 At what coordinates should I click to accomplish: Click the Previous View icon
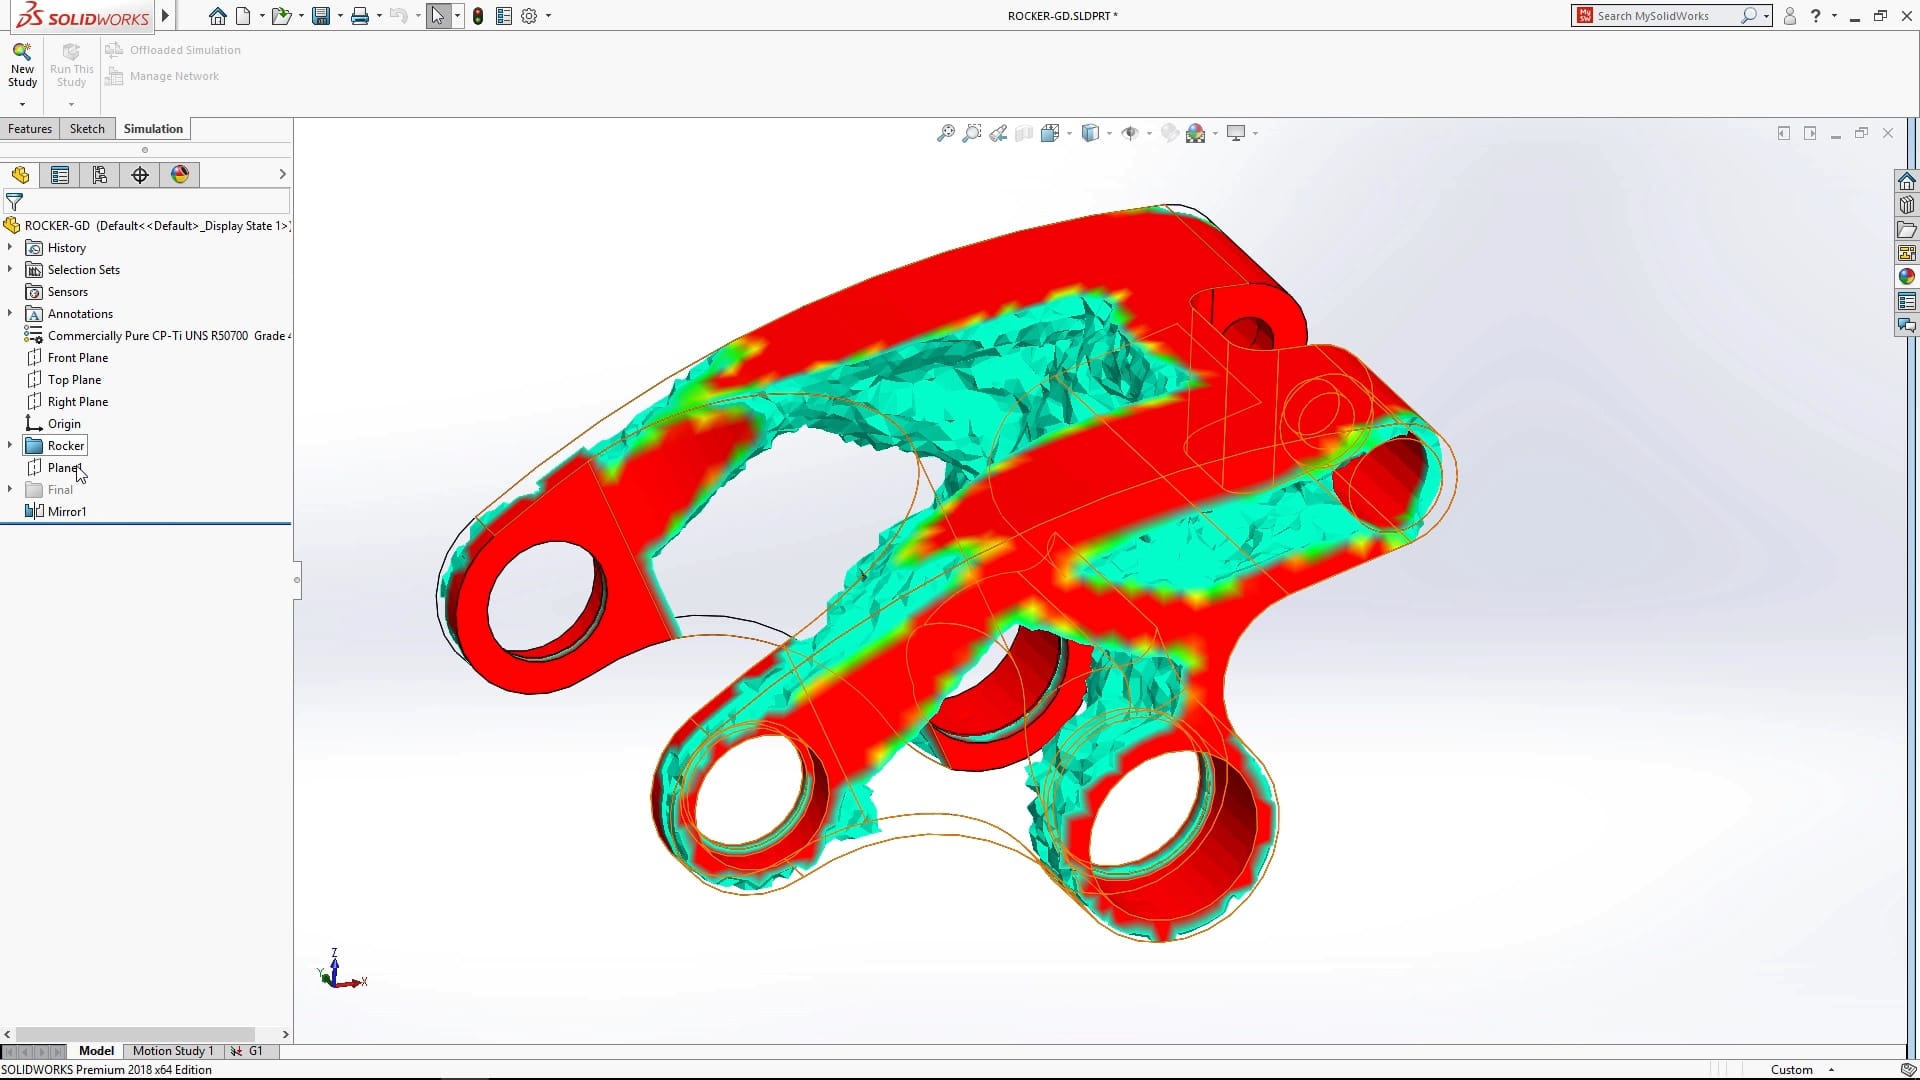tap(998, 133)
